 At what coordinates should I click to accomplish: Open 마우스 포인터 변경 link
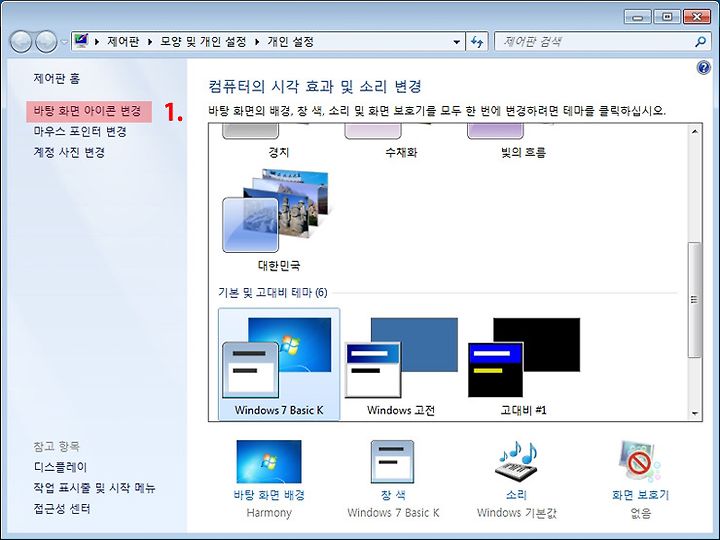pyautogui.click(x=80, y=131)
